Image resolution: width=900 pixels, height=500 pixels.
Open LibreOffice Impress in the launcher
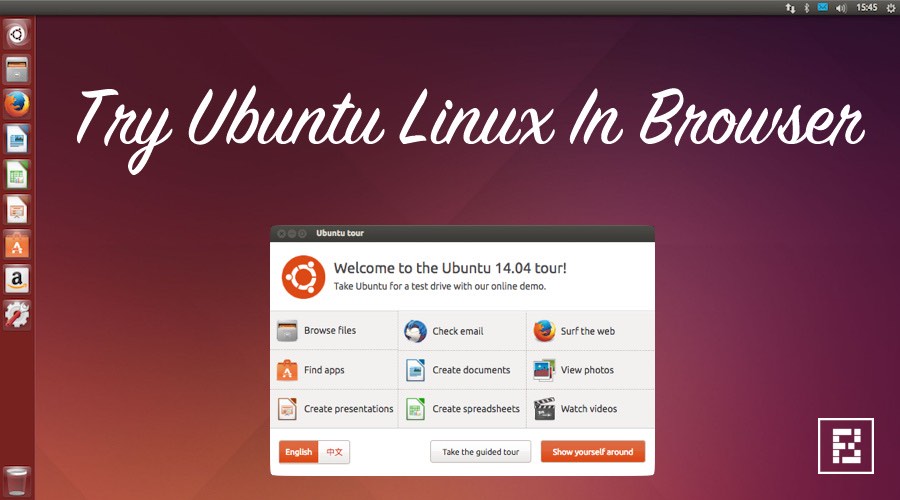(17, 210)
